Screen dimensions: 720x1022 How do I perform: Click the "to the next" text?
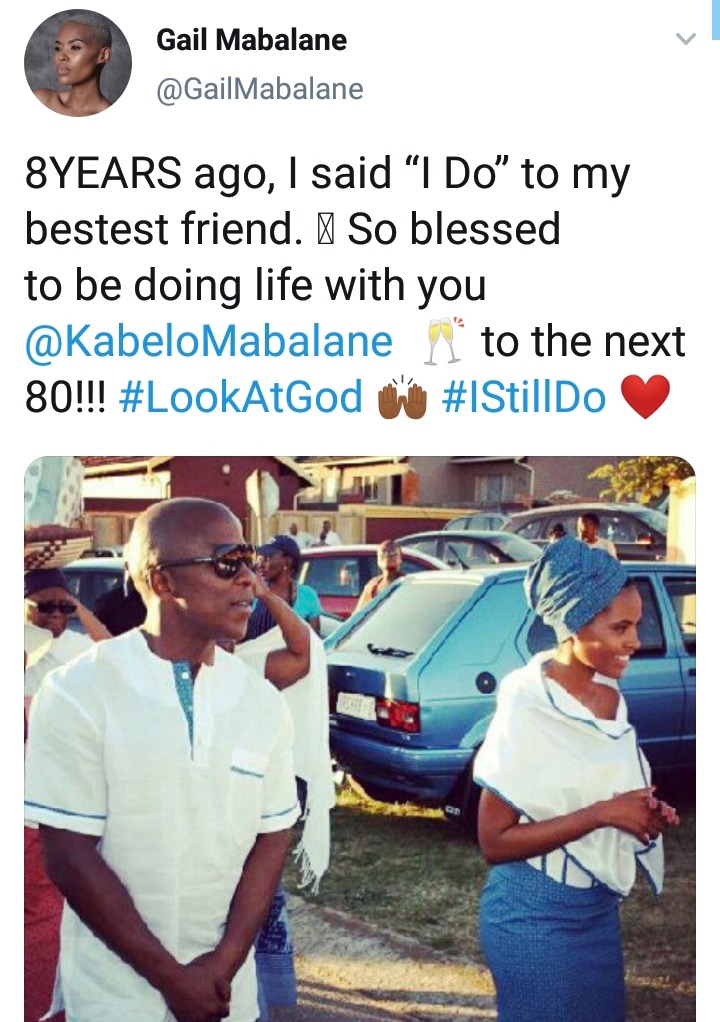[583, 341]
